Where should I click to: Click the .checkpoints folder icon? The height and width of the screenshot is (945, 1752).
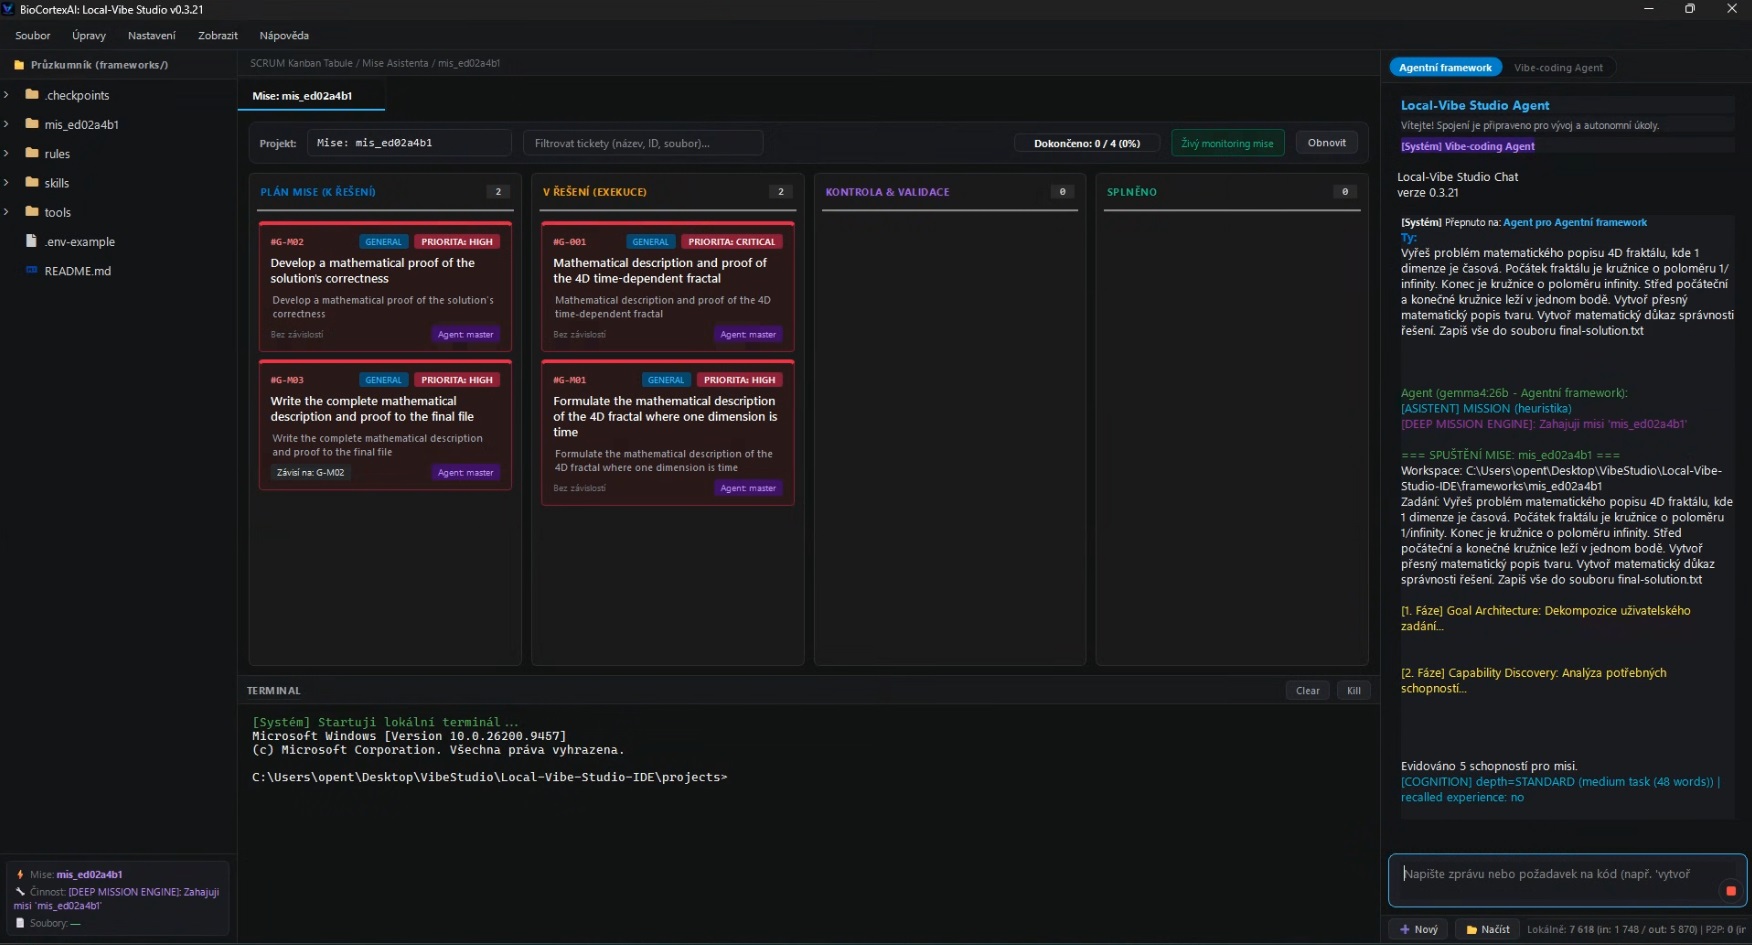click(32, 95)
